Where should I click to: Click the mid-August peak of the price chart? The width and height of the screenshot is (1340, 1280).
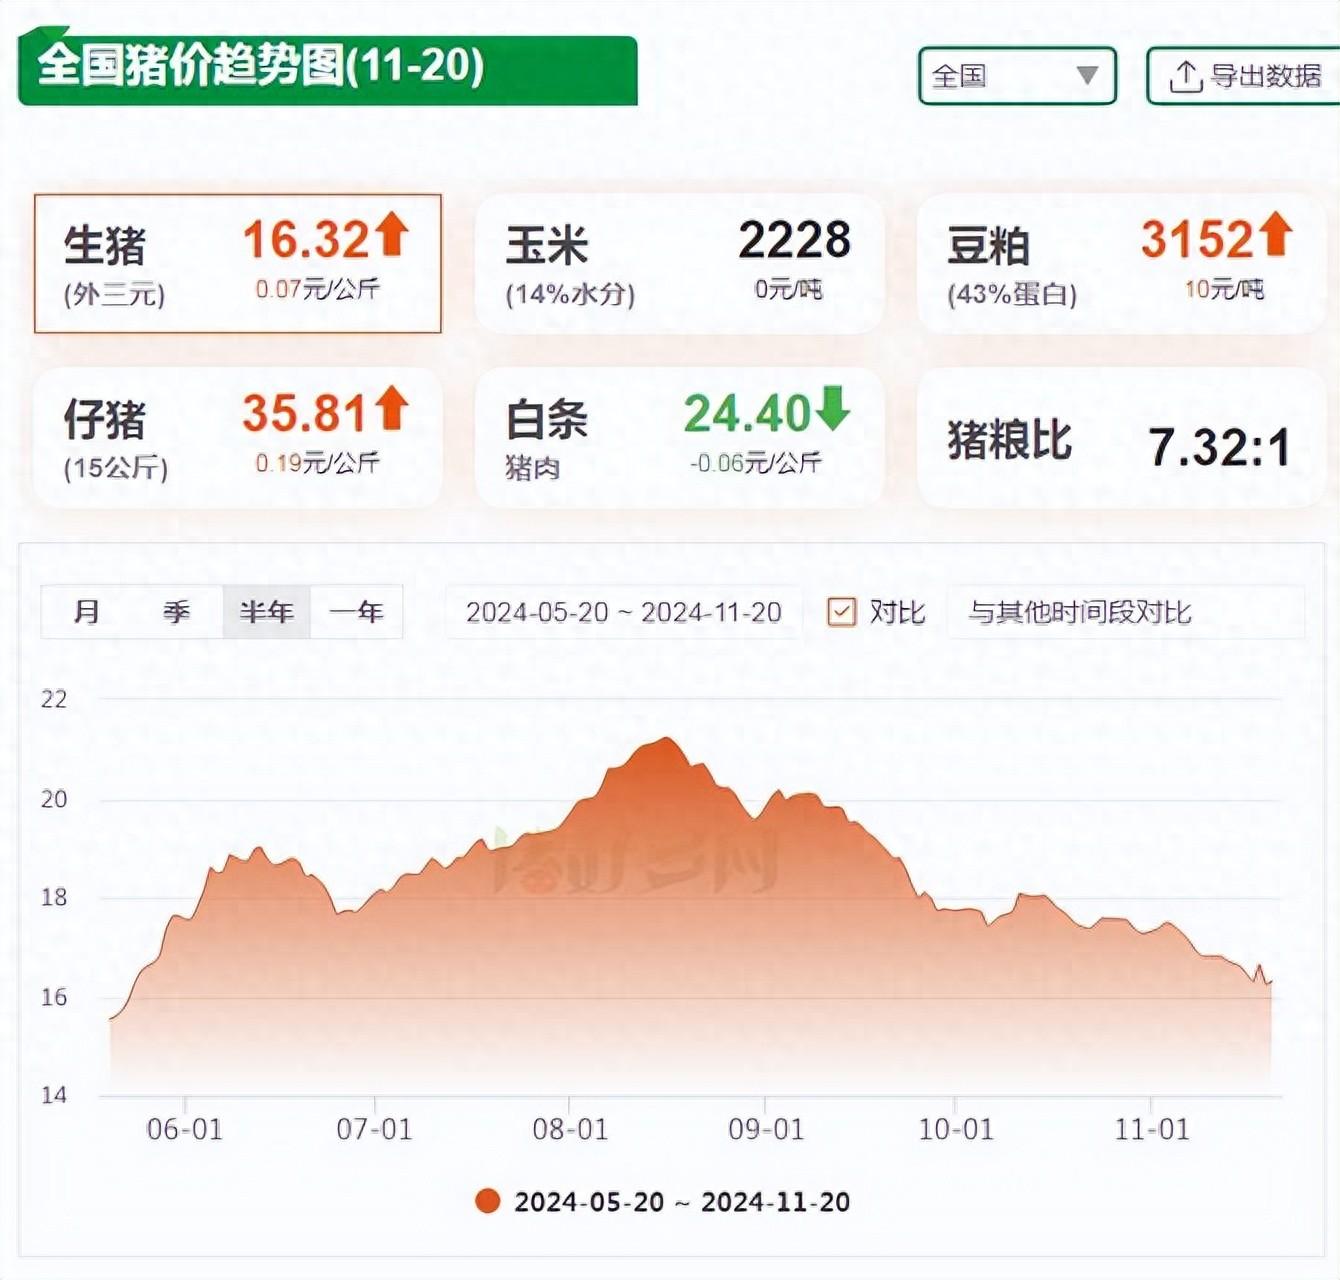coord(666,739)
